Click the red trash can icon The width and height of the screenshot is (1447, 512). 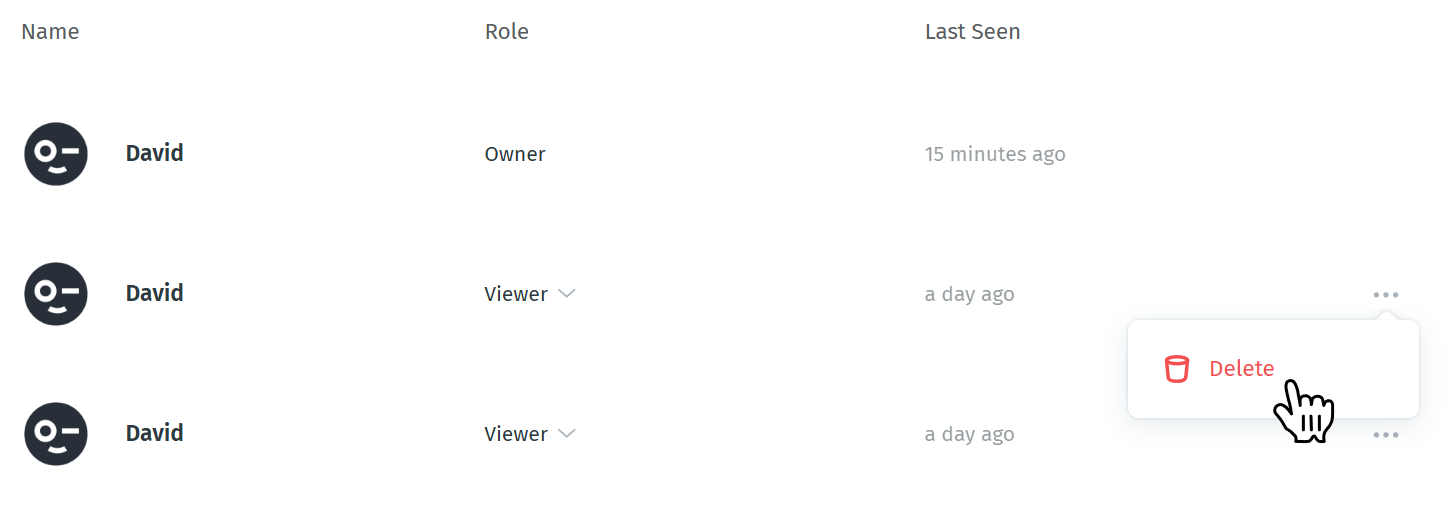click(x=1177, y=369)
